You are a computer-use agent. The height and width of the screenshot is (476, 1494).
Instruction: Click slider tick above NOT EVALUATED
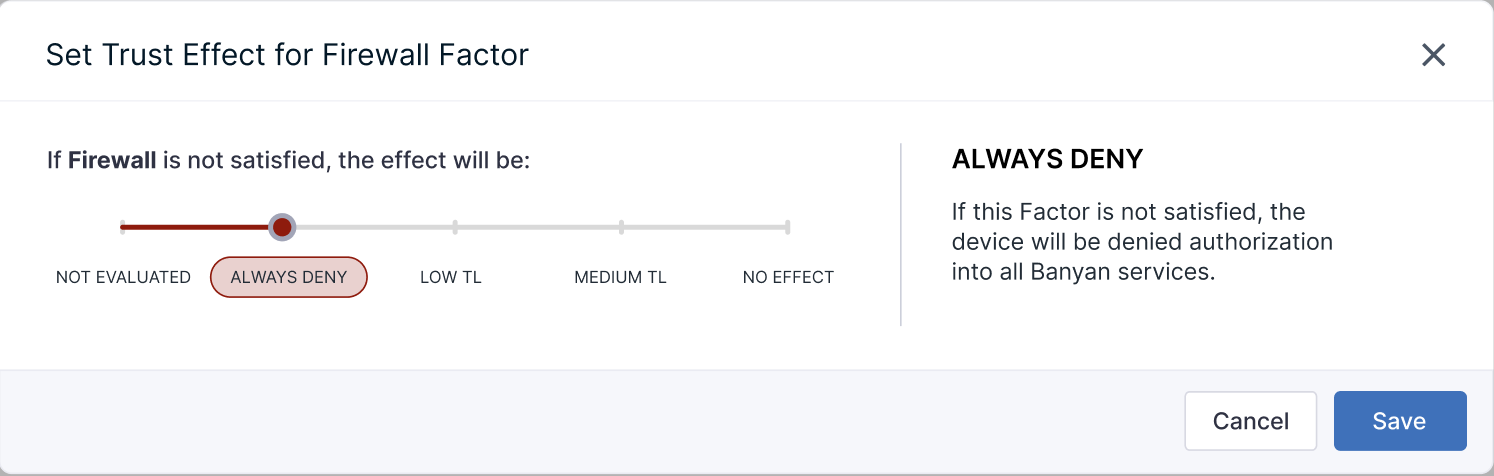pyautogui.click(x=122, y=227)
